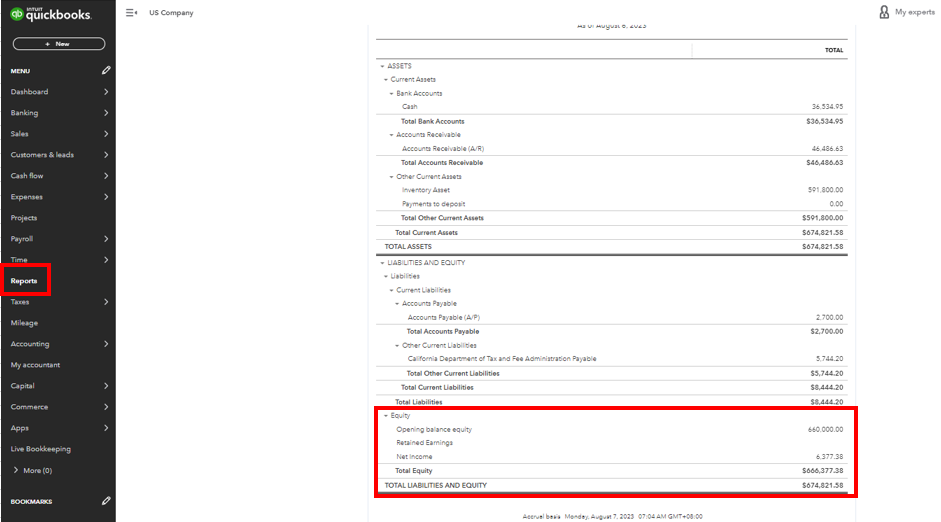Expand the Accounting submenu arrow
Screen dimensions: 941x522
[106, 344]
